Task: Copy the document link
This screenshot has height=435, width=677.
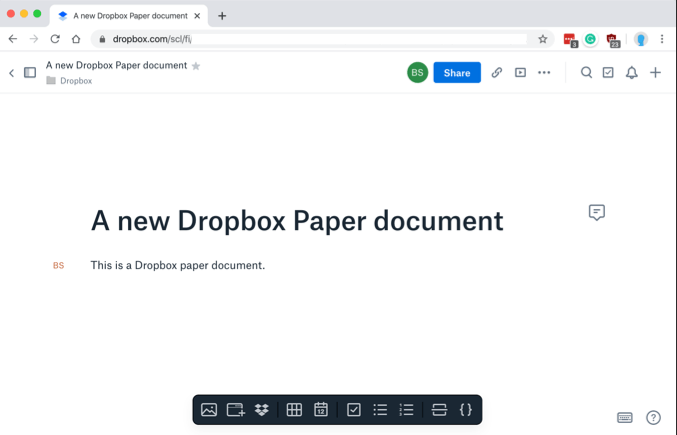Action: 497,72
